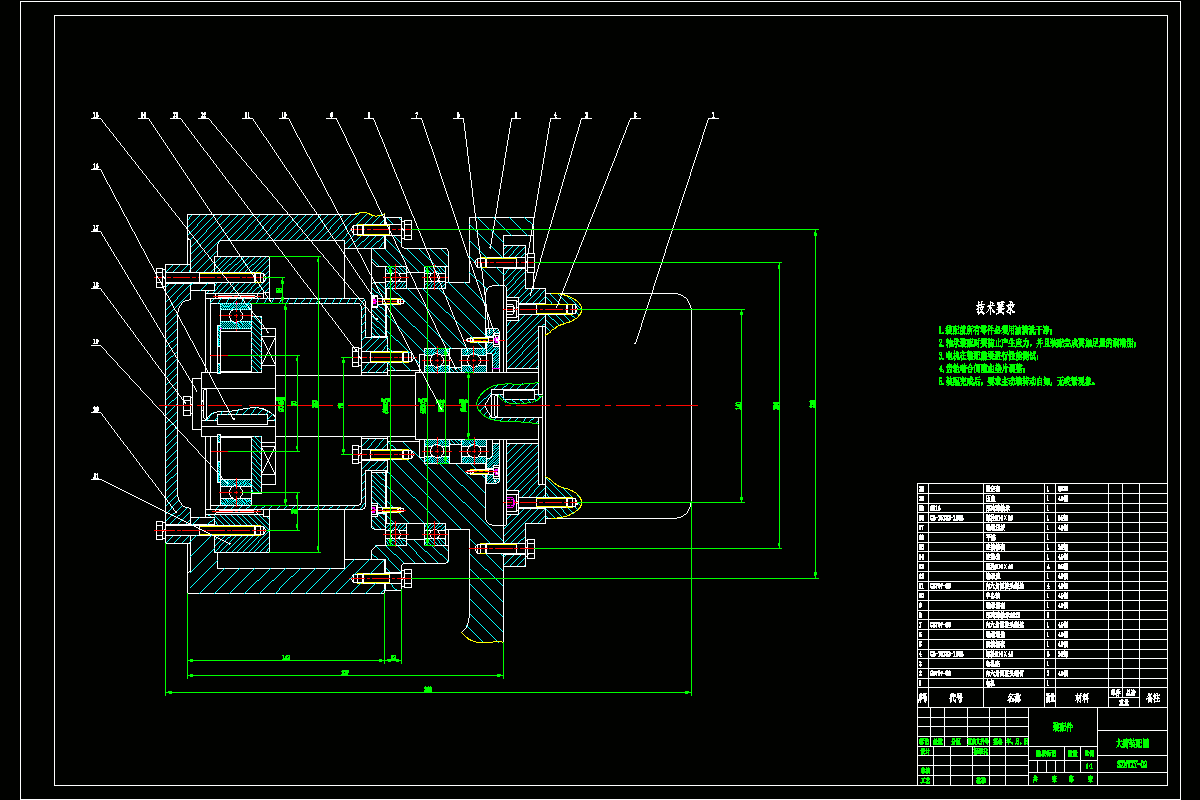Click the green drawing number below the title
The height and width of the screenshot is (800, 1200).
(x=1131, y=765)
